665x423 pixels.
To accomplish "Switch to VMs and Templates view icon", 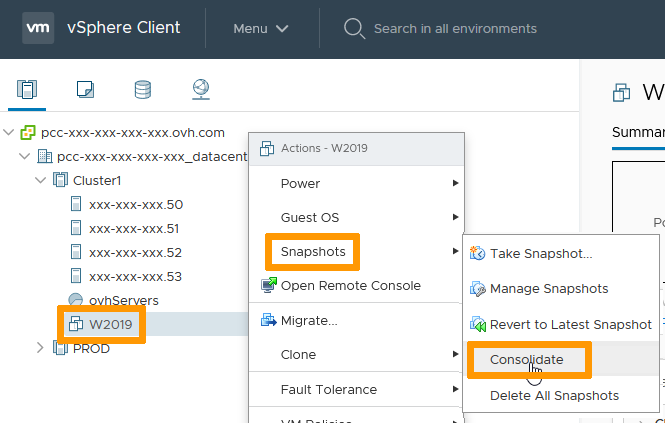I will pyautogui.click(x=85, y=90).
